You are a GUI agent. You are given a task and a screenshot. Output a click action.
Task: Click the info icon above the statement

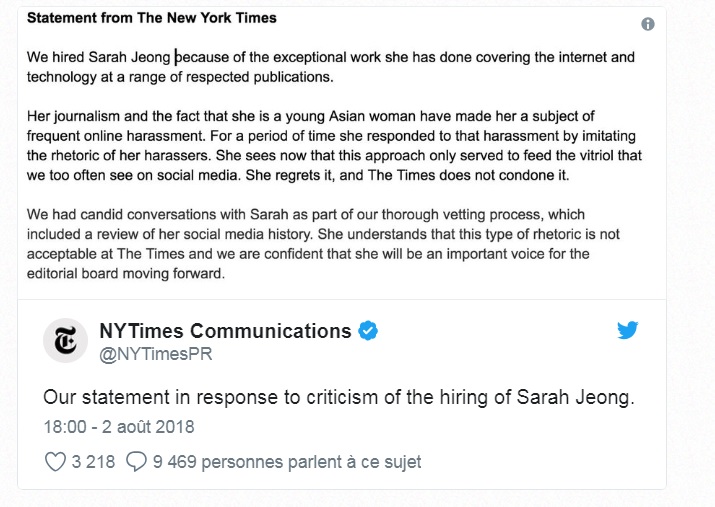(x=647, y=24)
